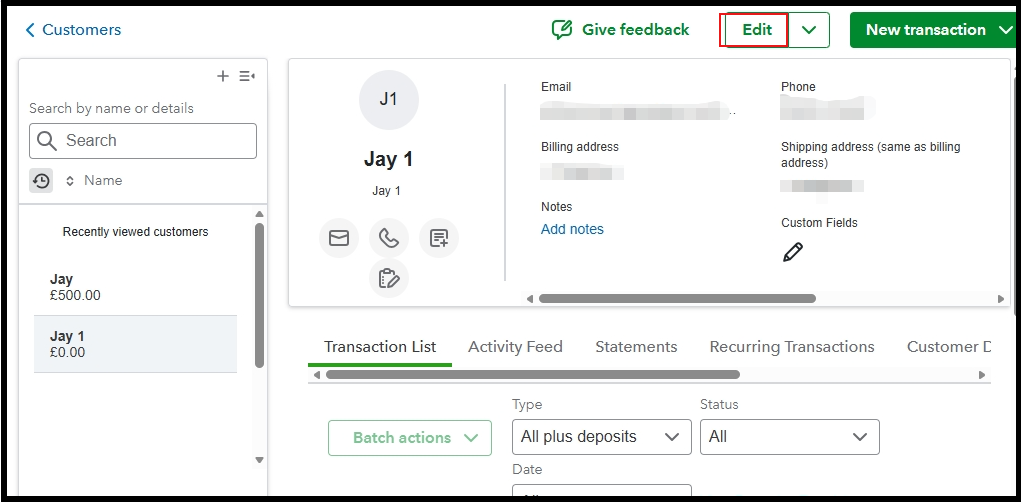This screenshot has height=502, width=1021.
Task: Click the search magnifier icon
Action: pyautogui.click(x=47, y=141)
